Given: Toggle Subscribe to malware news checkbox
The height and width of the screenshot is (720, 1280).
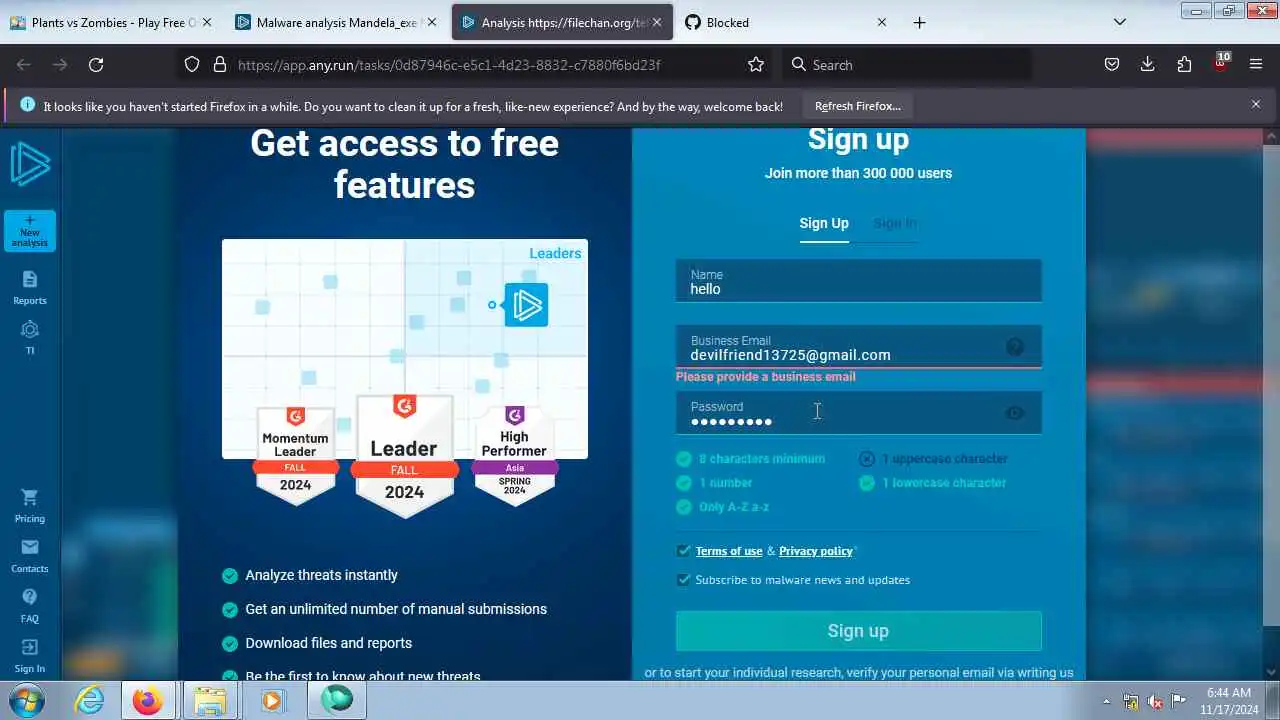Looking at the screenshot, I should pos(684,580).
